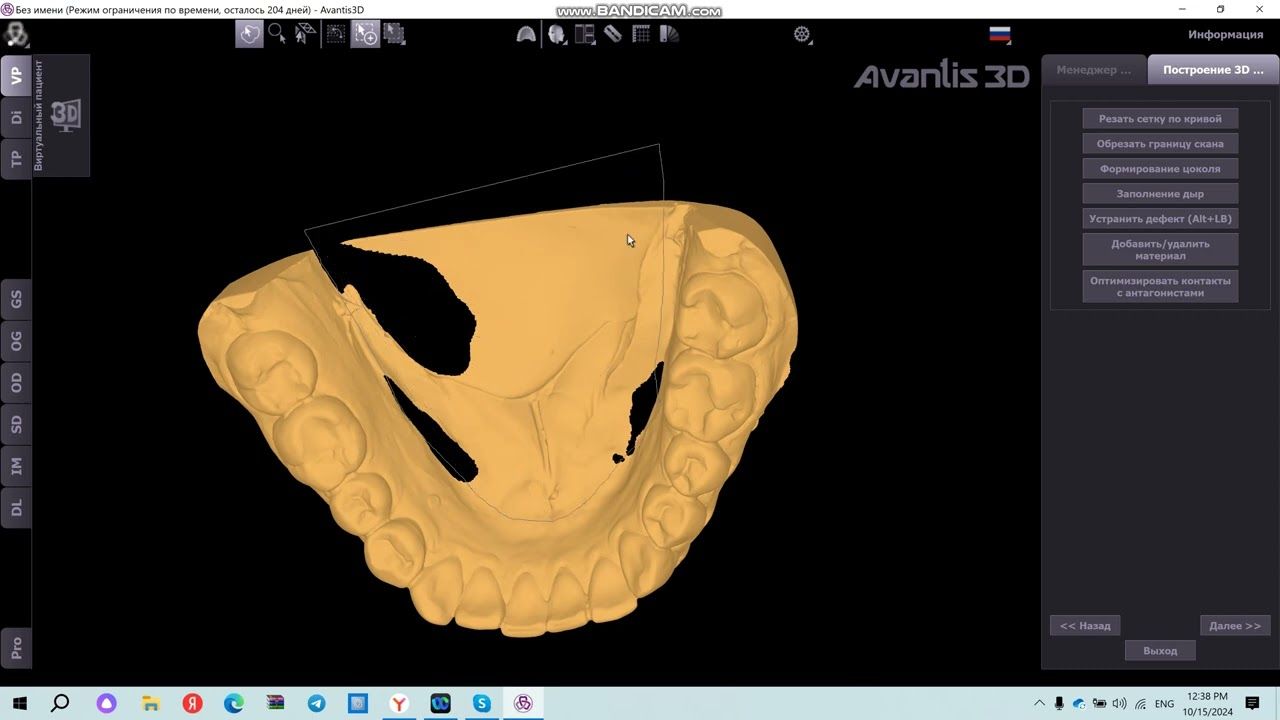Click the 3D virtual patient monitor icon

(65, 115)
